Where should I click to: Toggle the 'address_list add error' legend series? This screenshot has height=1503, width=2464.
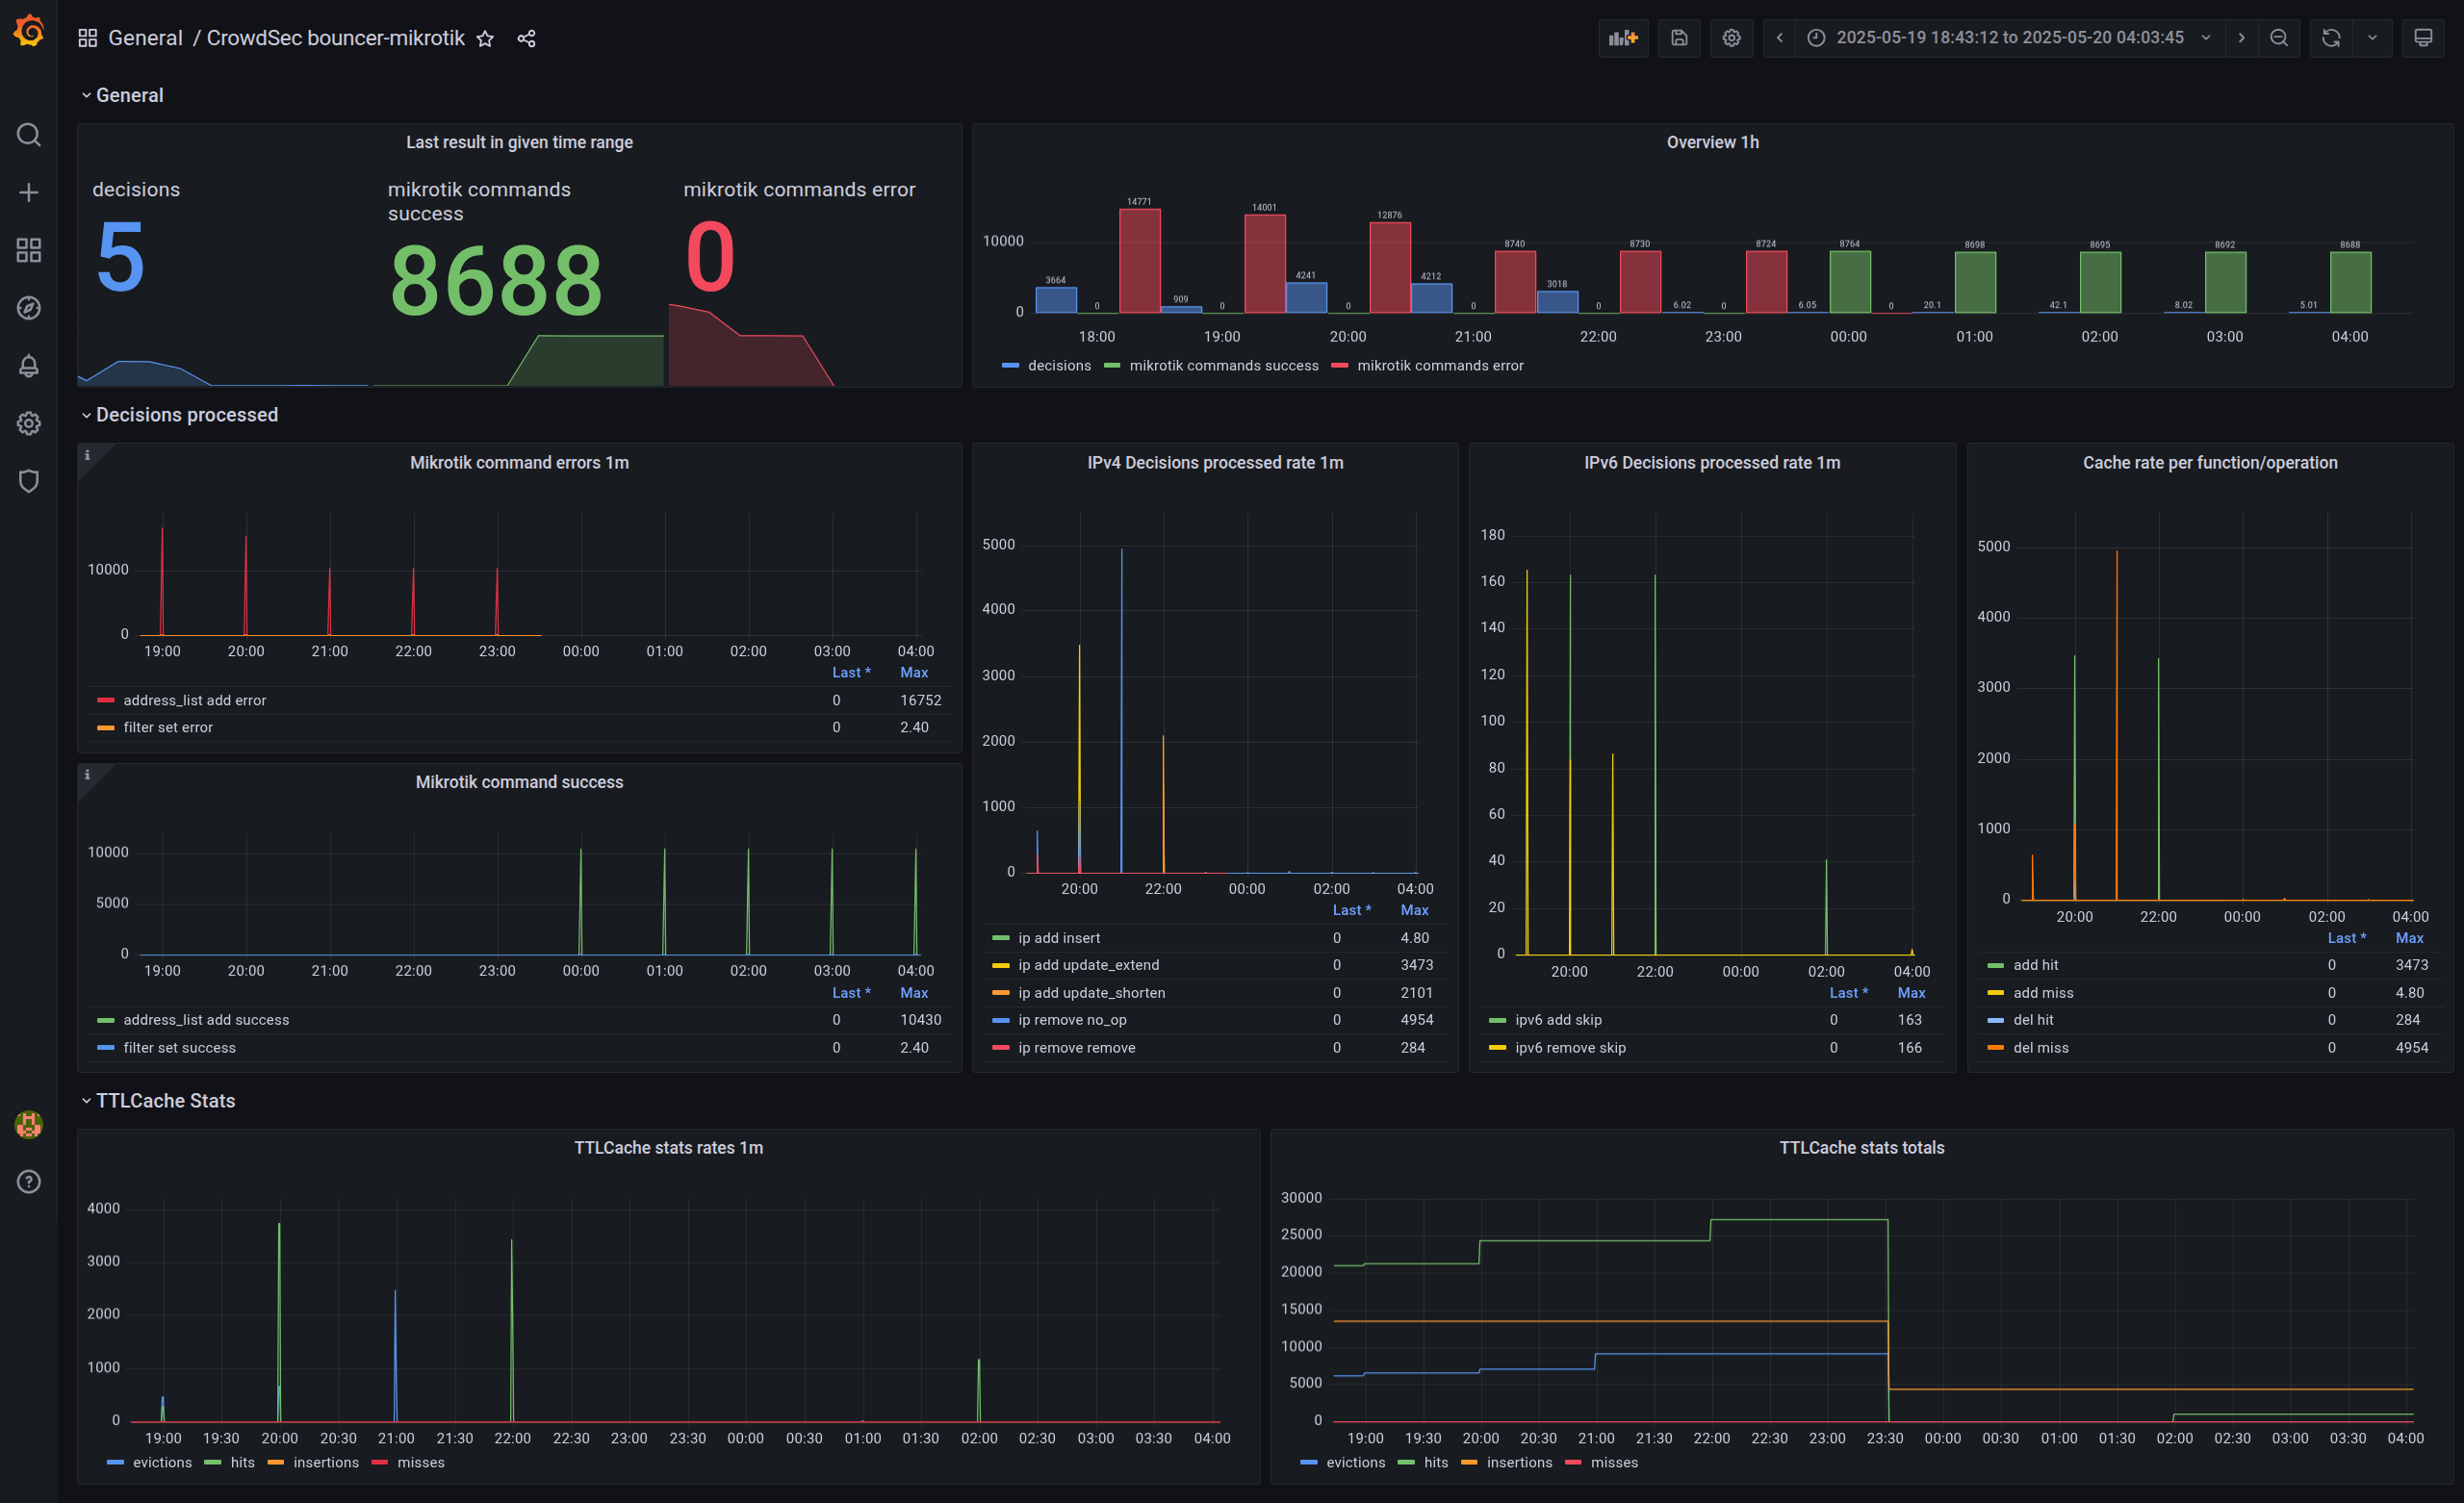tap(194, 700)
